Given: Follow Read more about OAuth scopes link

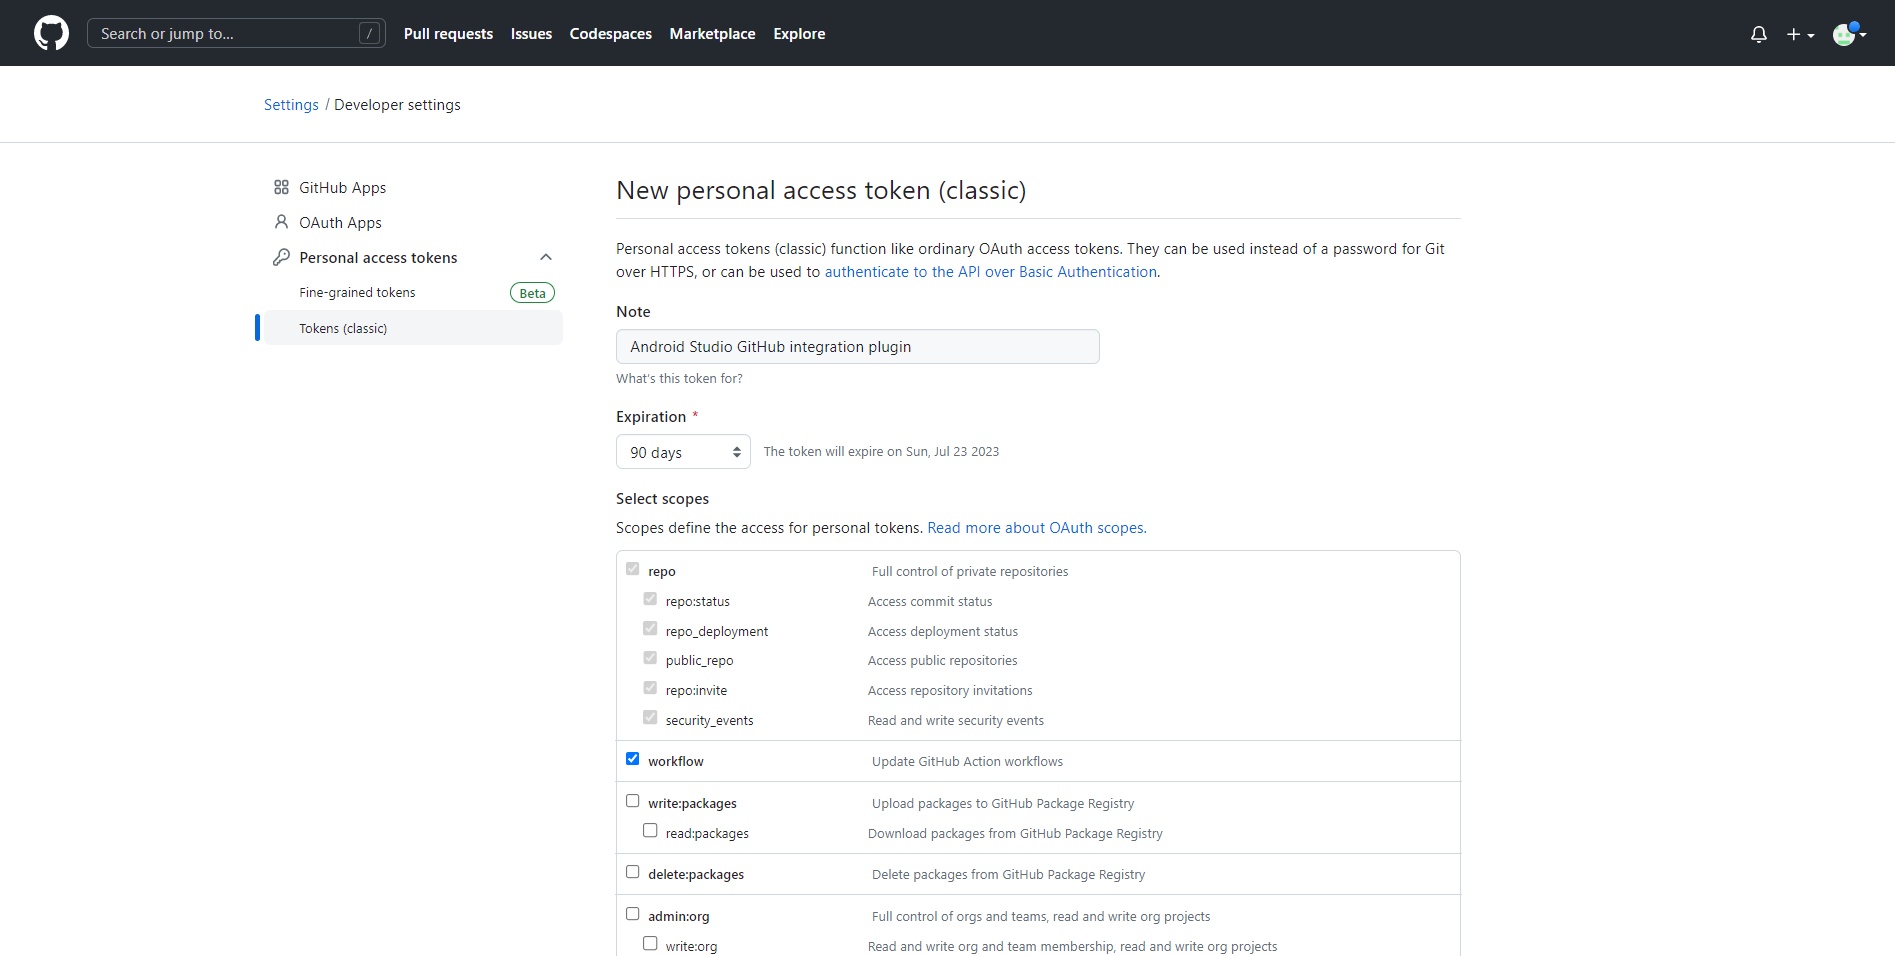Looking at the screenshot, I should tap(1036, 528).
